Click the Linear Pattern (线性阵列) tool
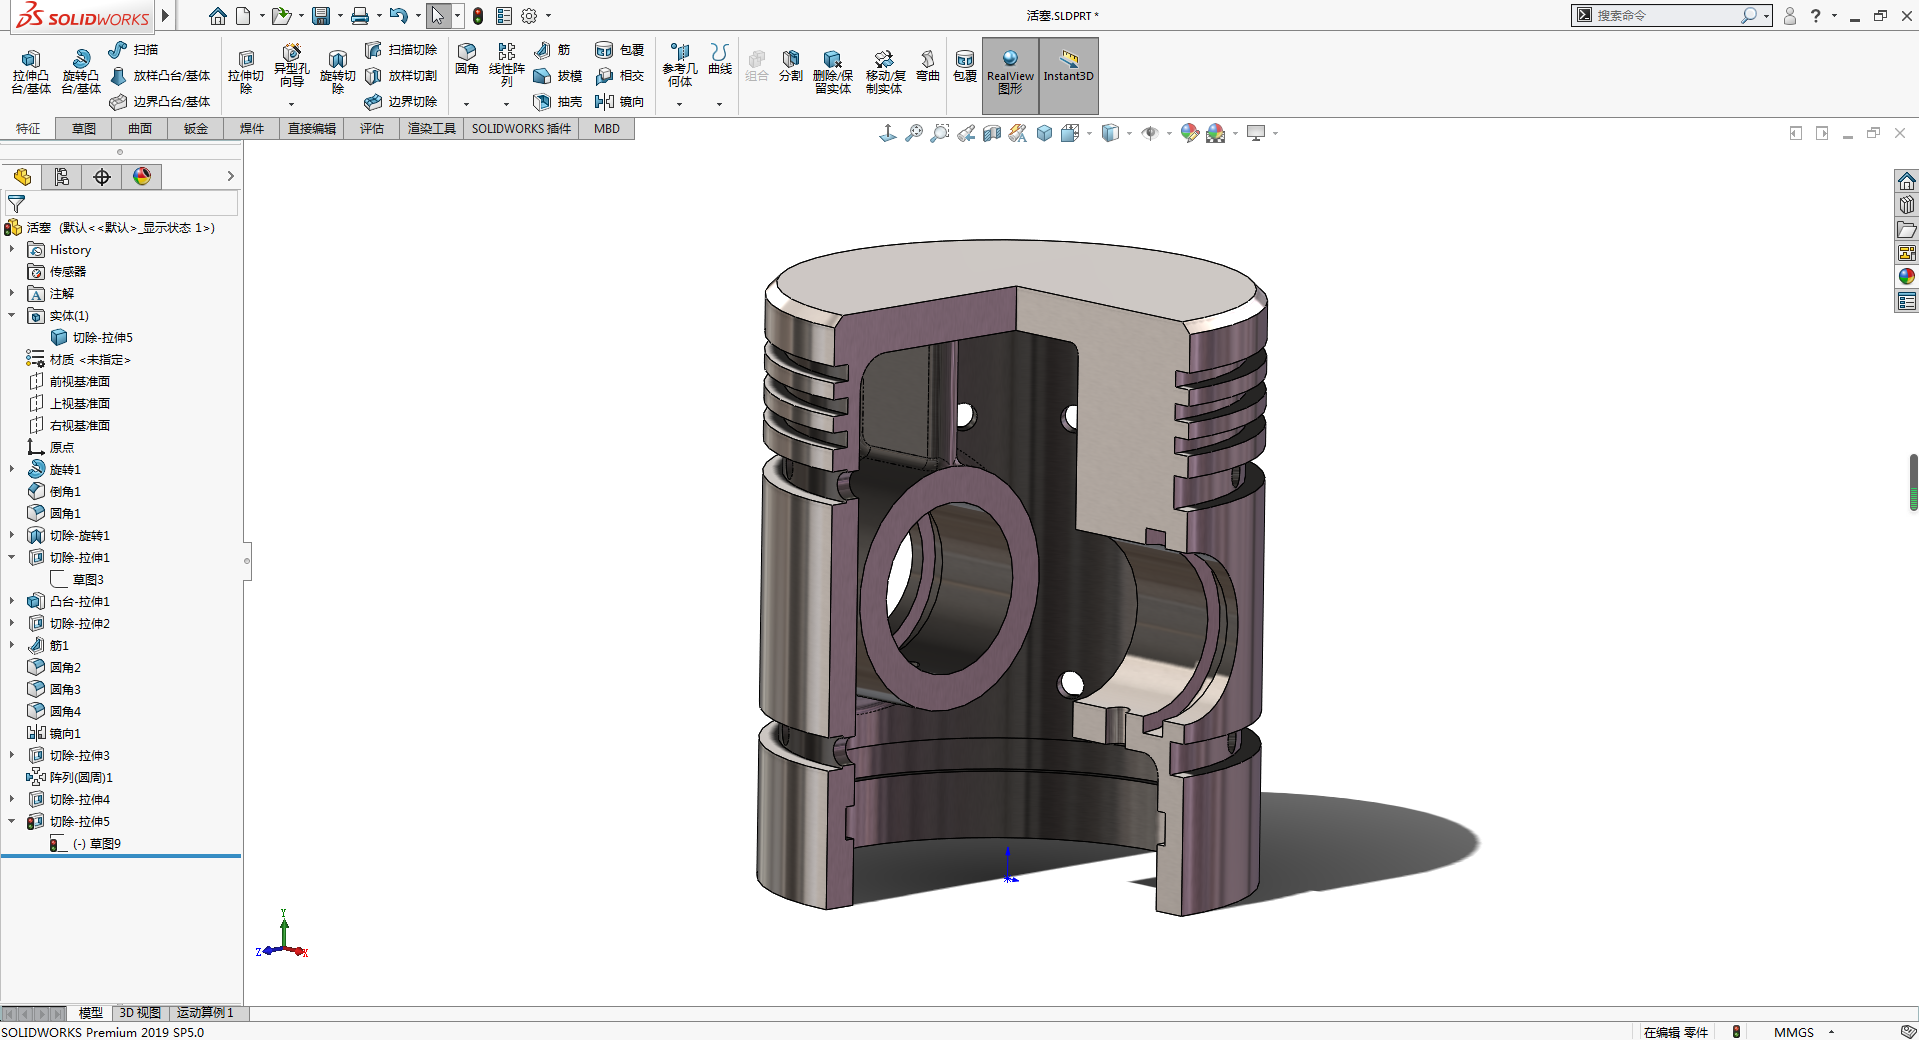Viewport: 1919px width, 1040px height. [507, 66]
